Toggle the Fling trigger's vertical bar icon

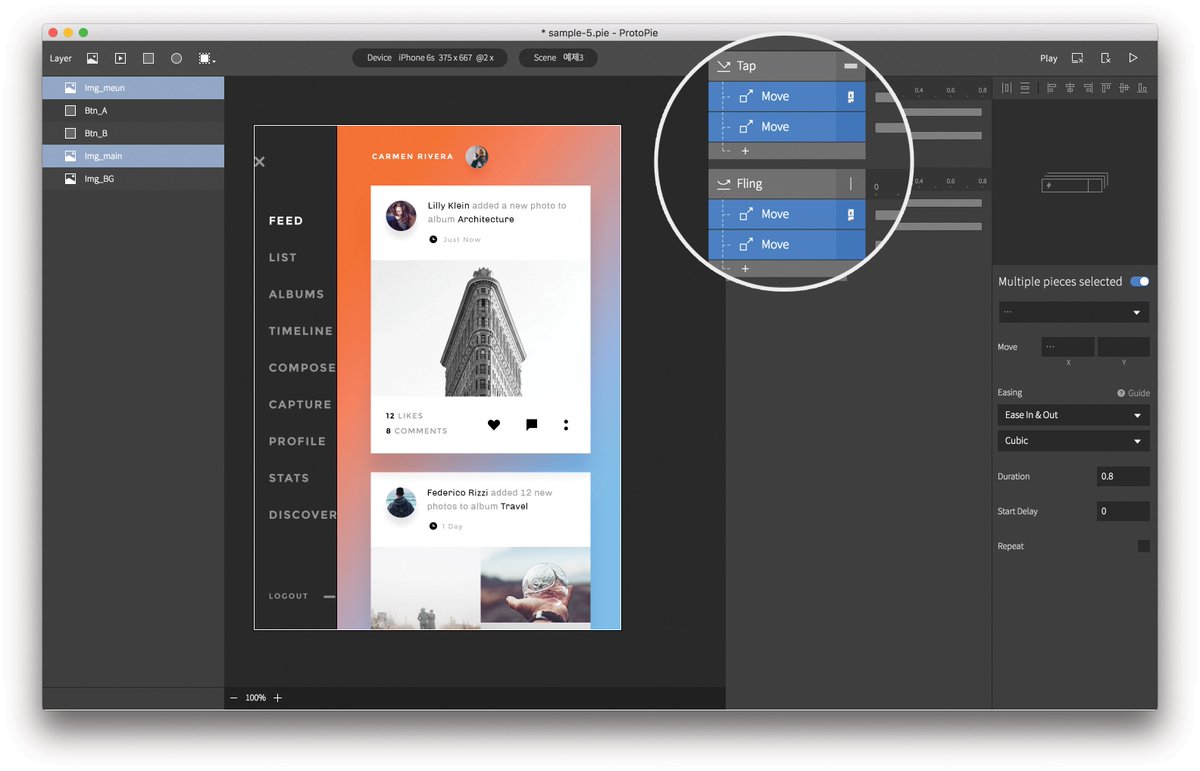pyautogui.click(x=851, y=184)
